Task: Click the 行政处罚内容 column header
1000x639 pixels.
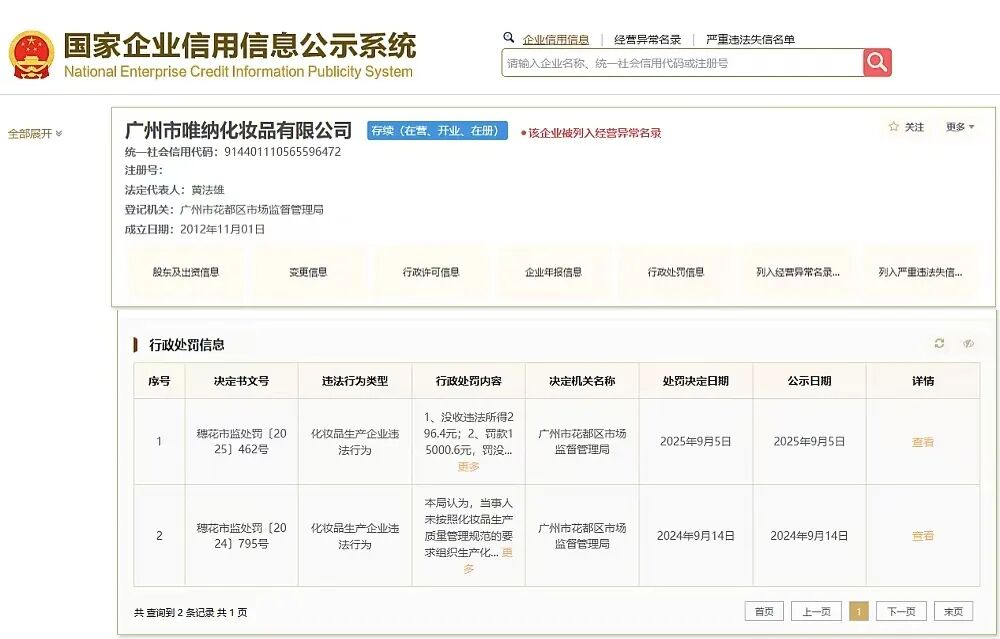Action: (469, 381)
